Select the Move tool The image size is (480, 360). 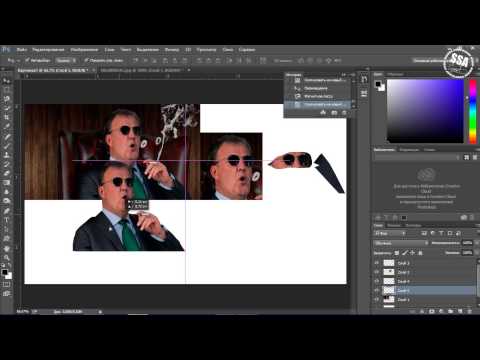(6, 80)
